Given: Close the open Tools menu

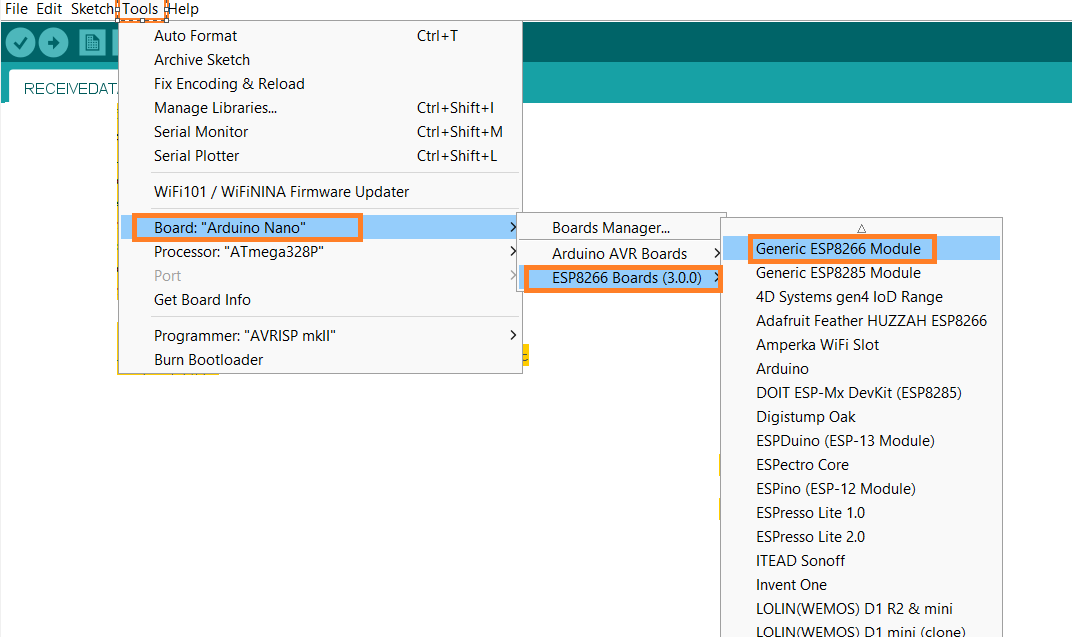Looking at the screenshot, I should point(141,9).
